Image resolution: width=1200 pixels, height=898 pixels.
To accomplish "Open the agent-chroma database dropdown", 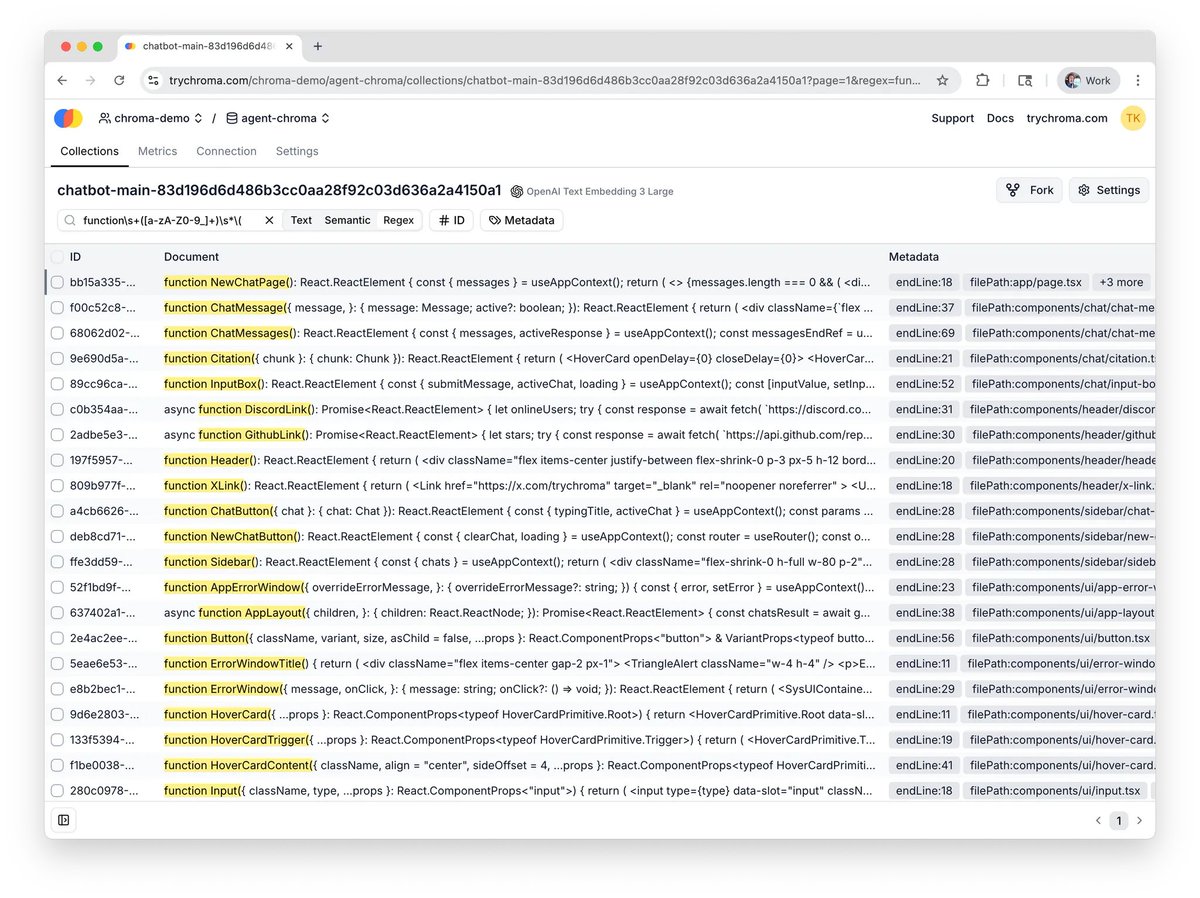I will point(278,118).
